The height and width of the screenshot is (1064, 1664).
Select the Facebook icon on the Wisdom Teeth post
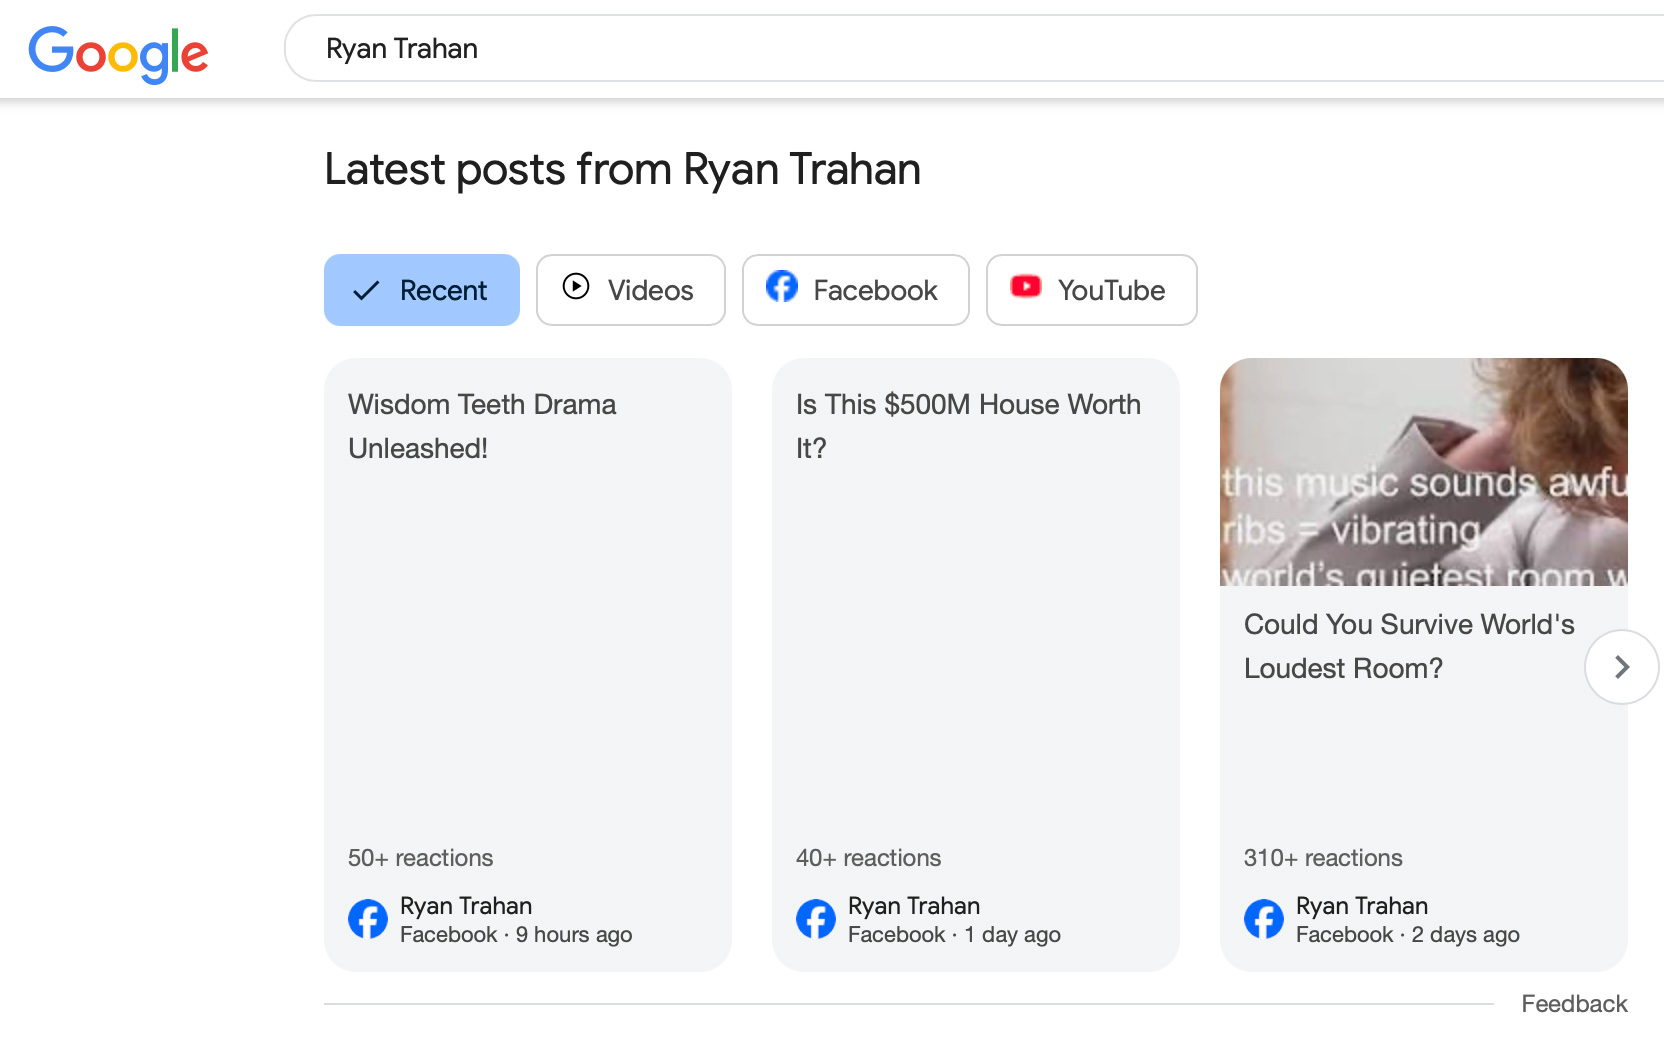click(x=367, y=919)
